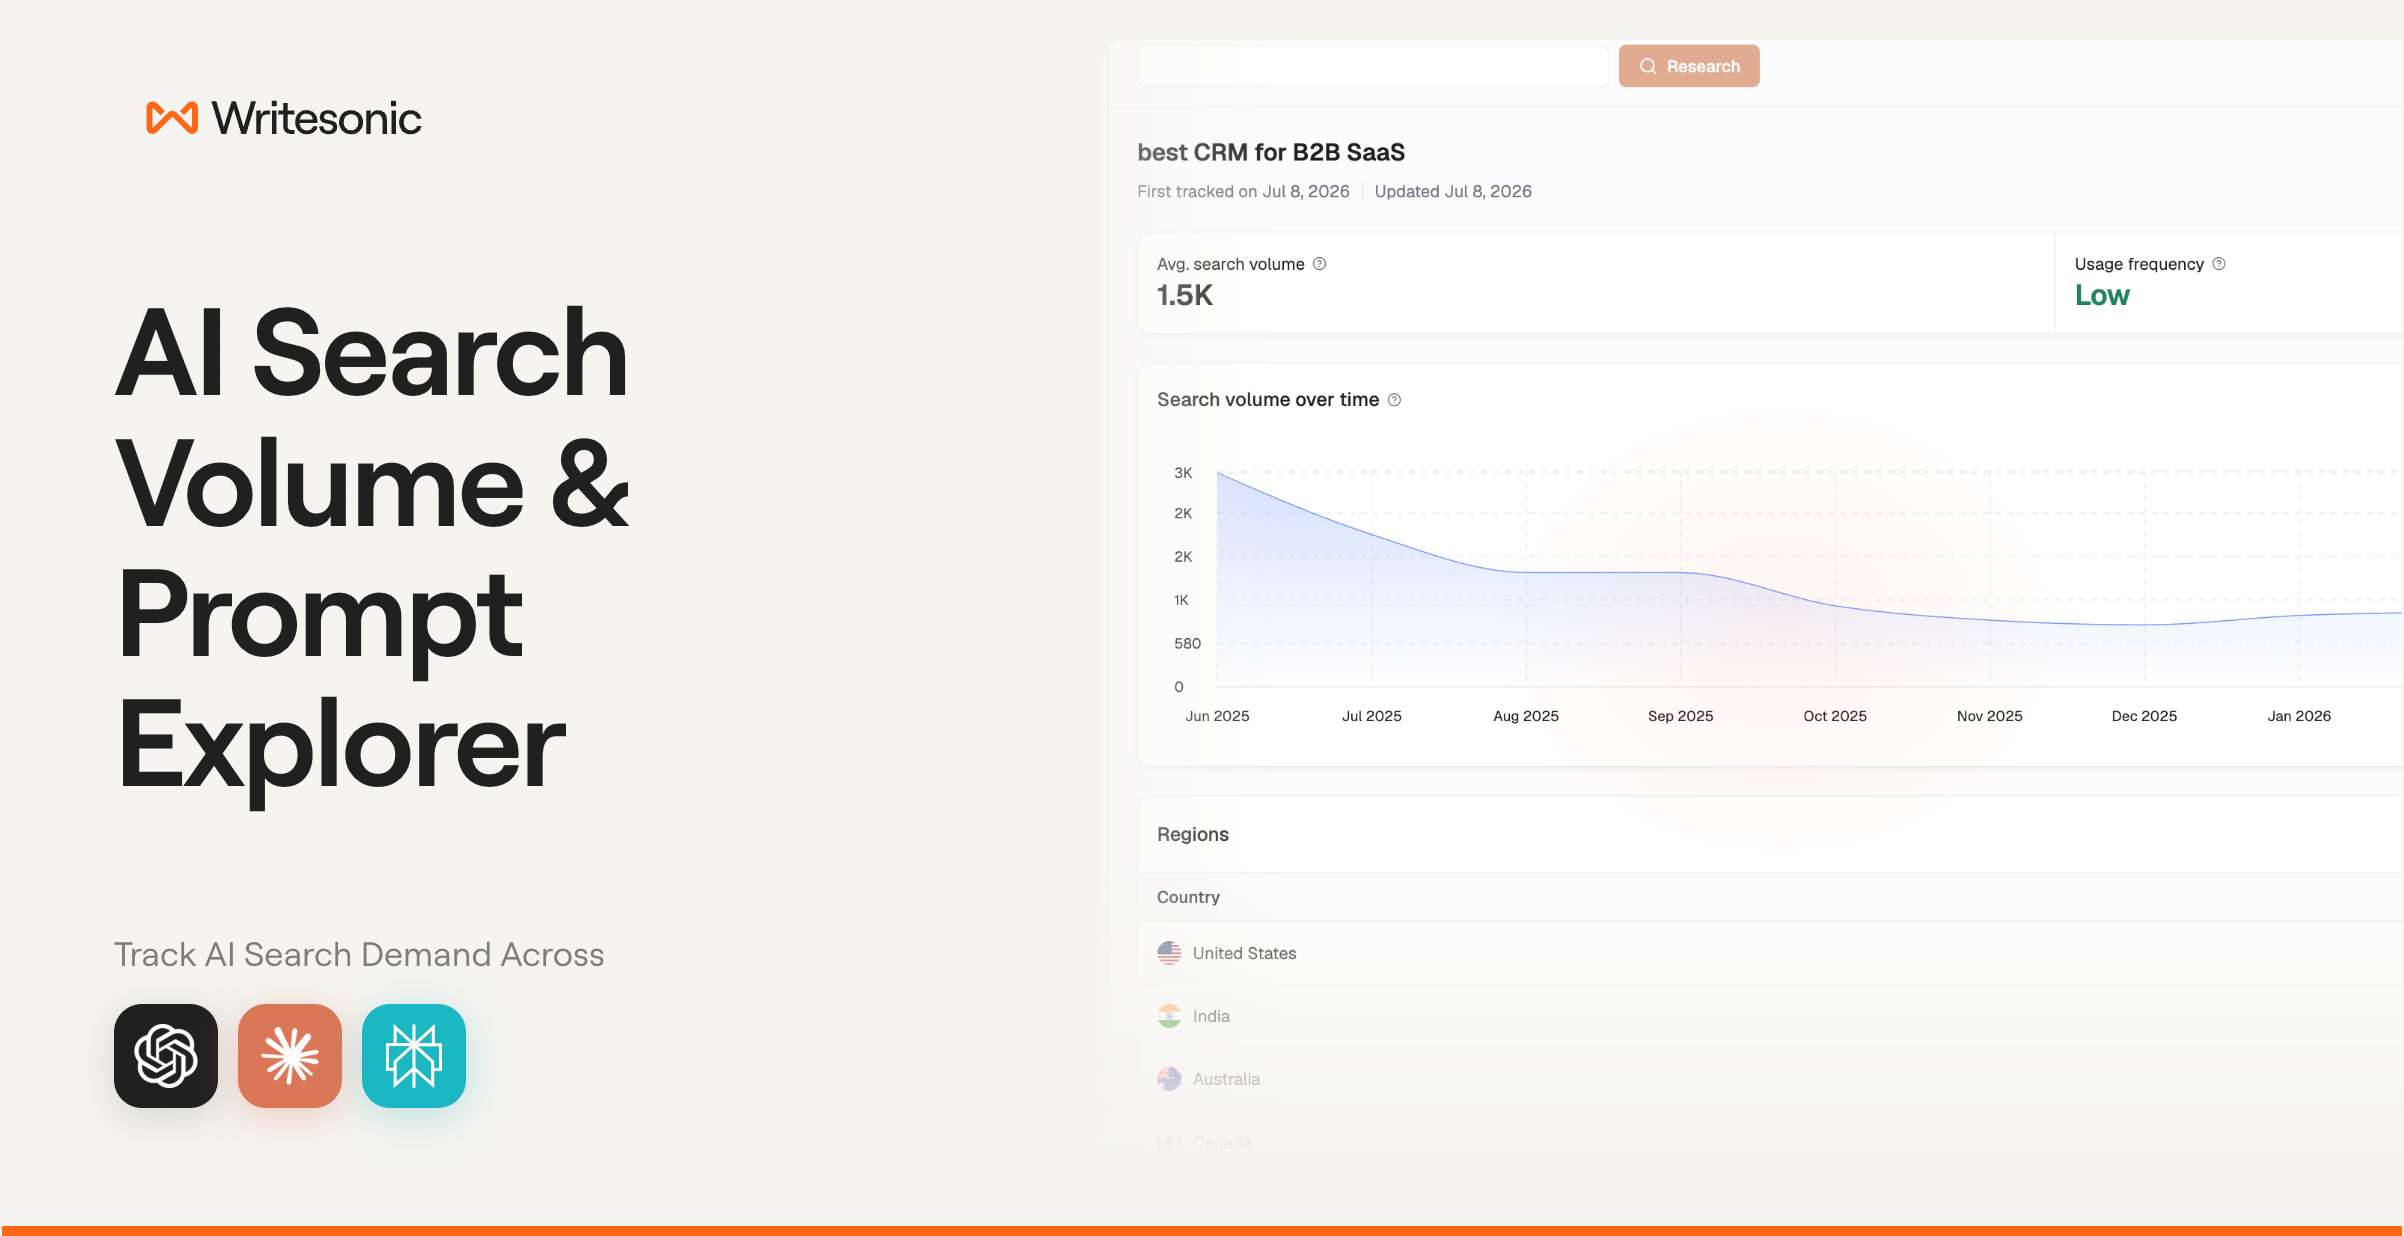Click the Research button
This screenshot has height=1236, width=2404.
coord(1689,66)
